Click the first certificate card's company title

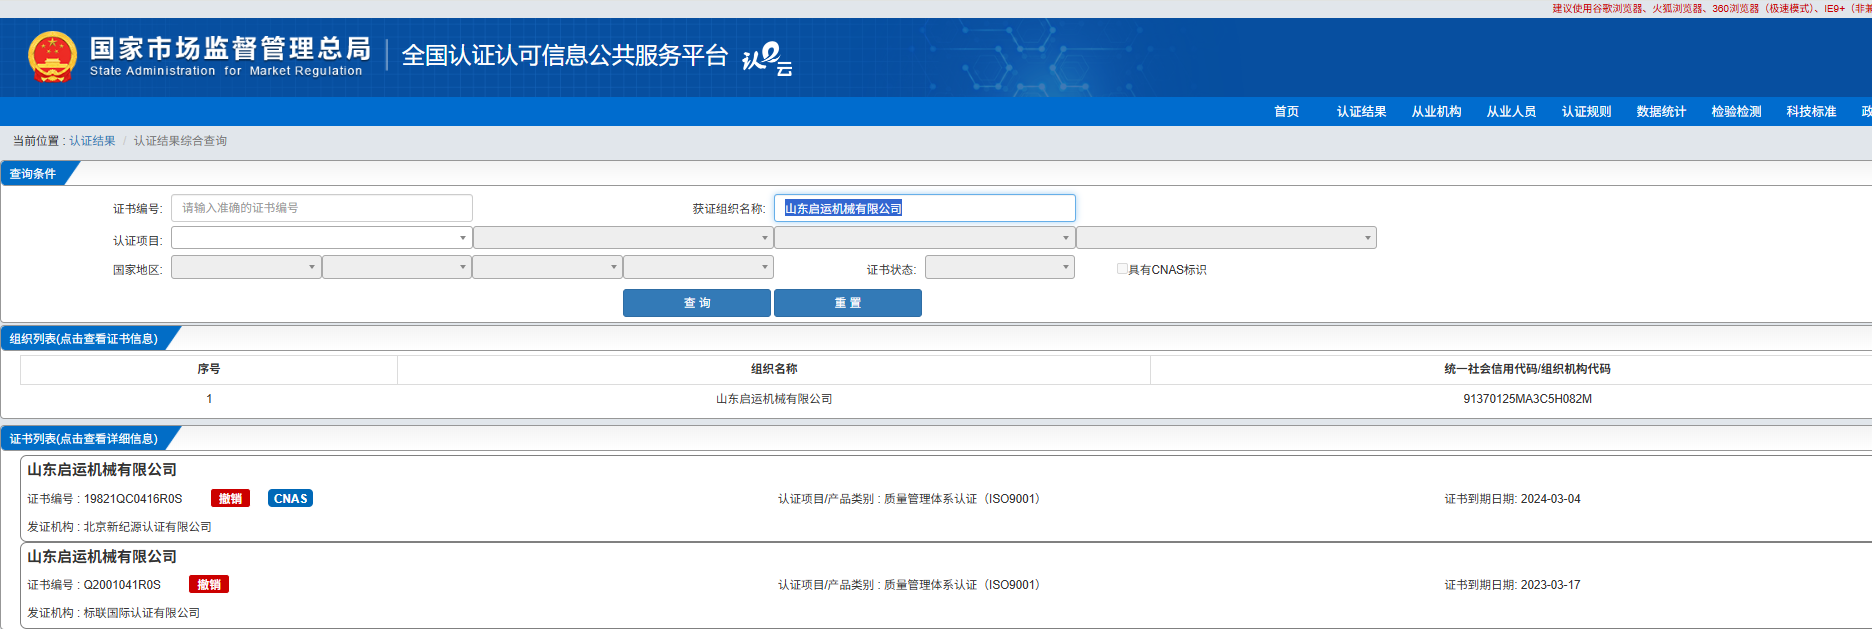point(102,470)
